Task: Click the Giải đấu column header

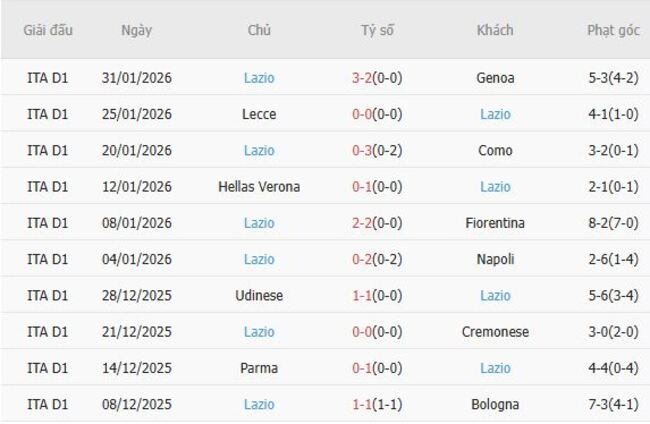Action: [x=48, y=30]
